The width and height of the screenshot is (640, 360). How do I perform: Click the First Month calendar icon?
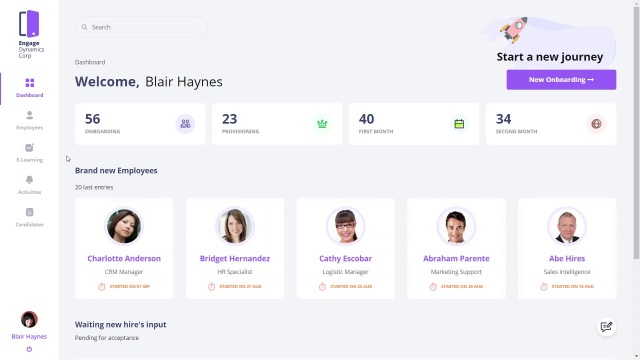(x=459, y=124)
